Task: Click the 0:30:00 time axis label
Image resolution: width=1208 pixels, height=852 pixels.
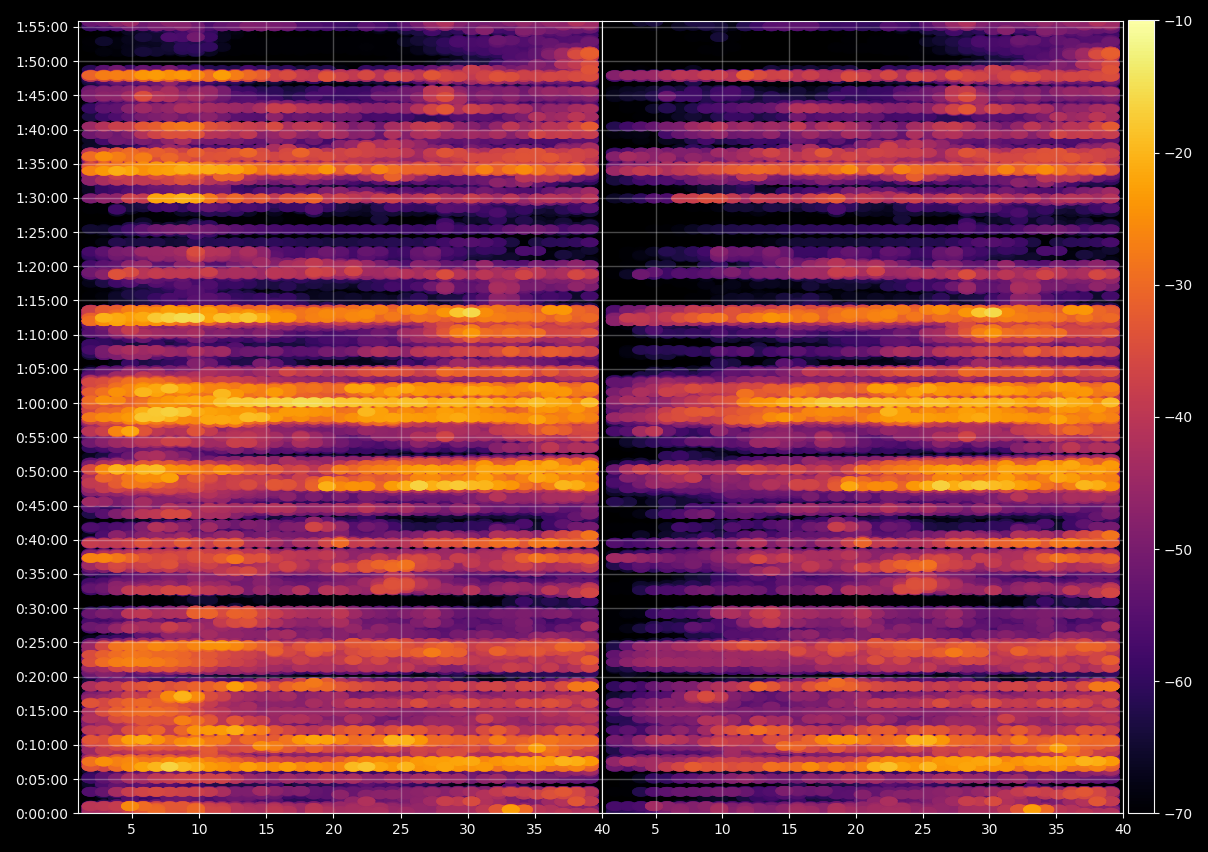Action: tap(44, 608)
